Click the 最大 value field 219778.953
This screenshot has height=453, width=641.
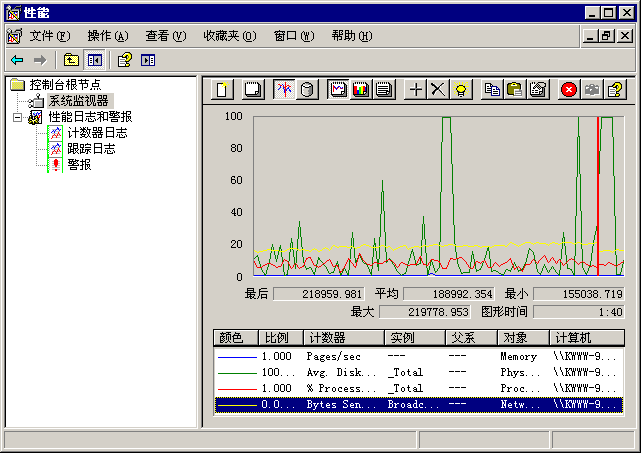pyautogui.click(x=425, y=312)
